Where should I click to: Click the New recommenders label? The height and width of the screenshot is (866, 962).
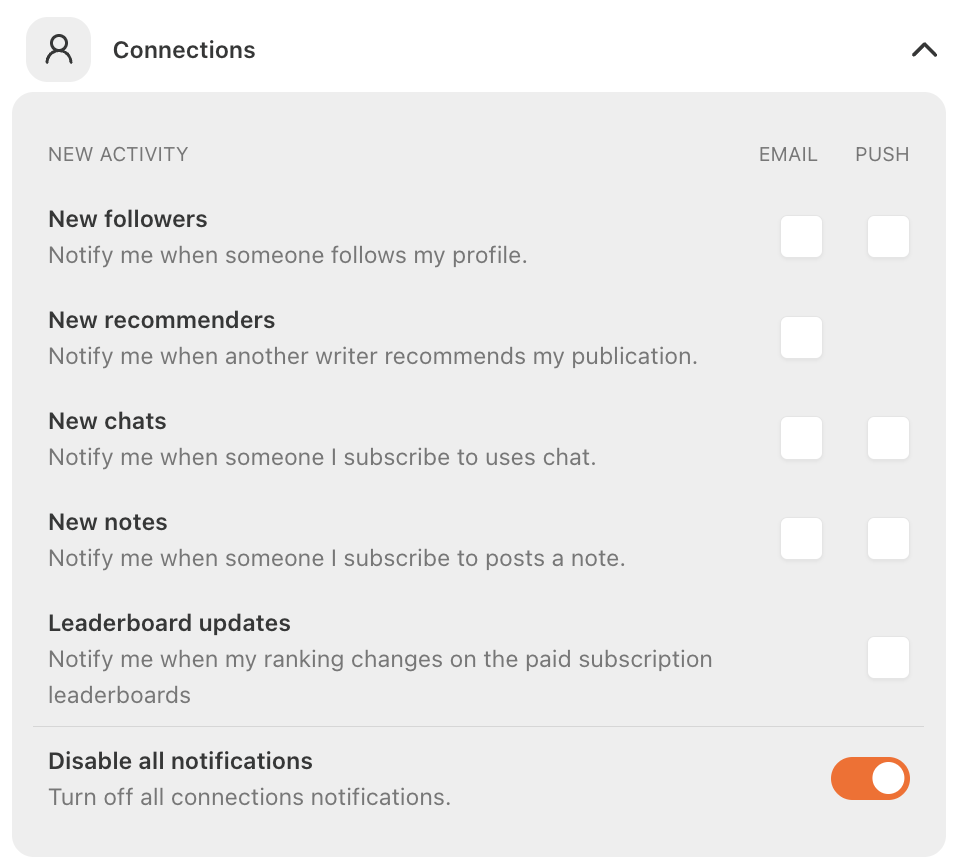(x=161, y=320)
